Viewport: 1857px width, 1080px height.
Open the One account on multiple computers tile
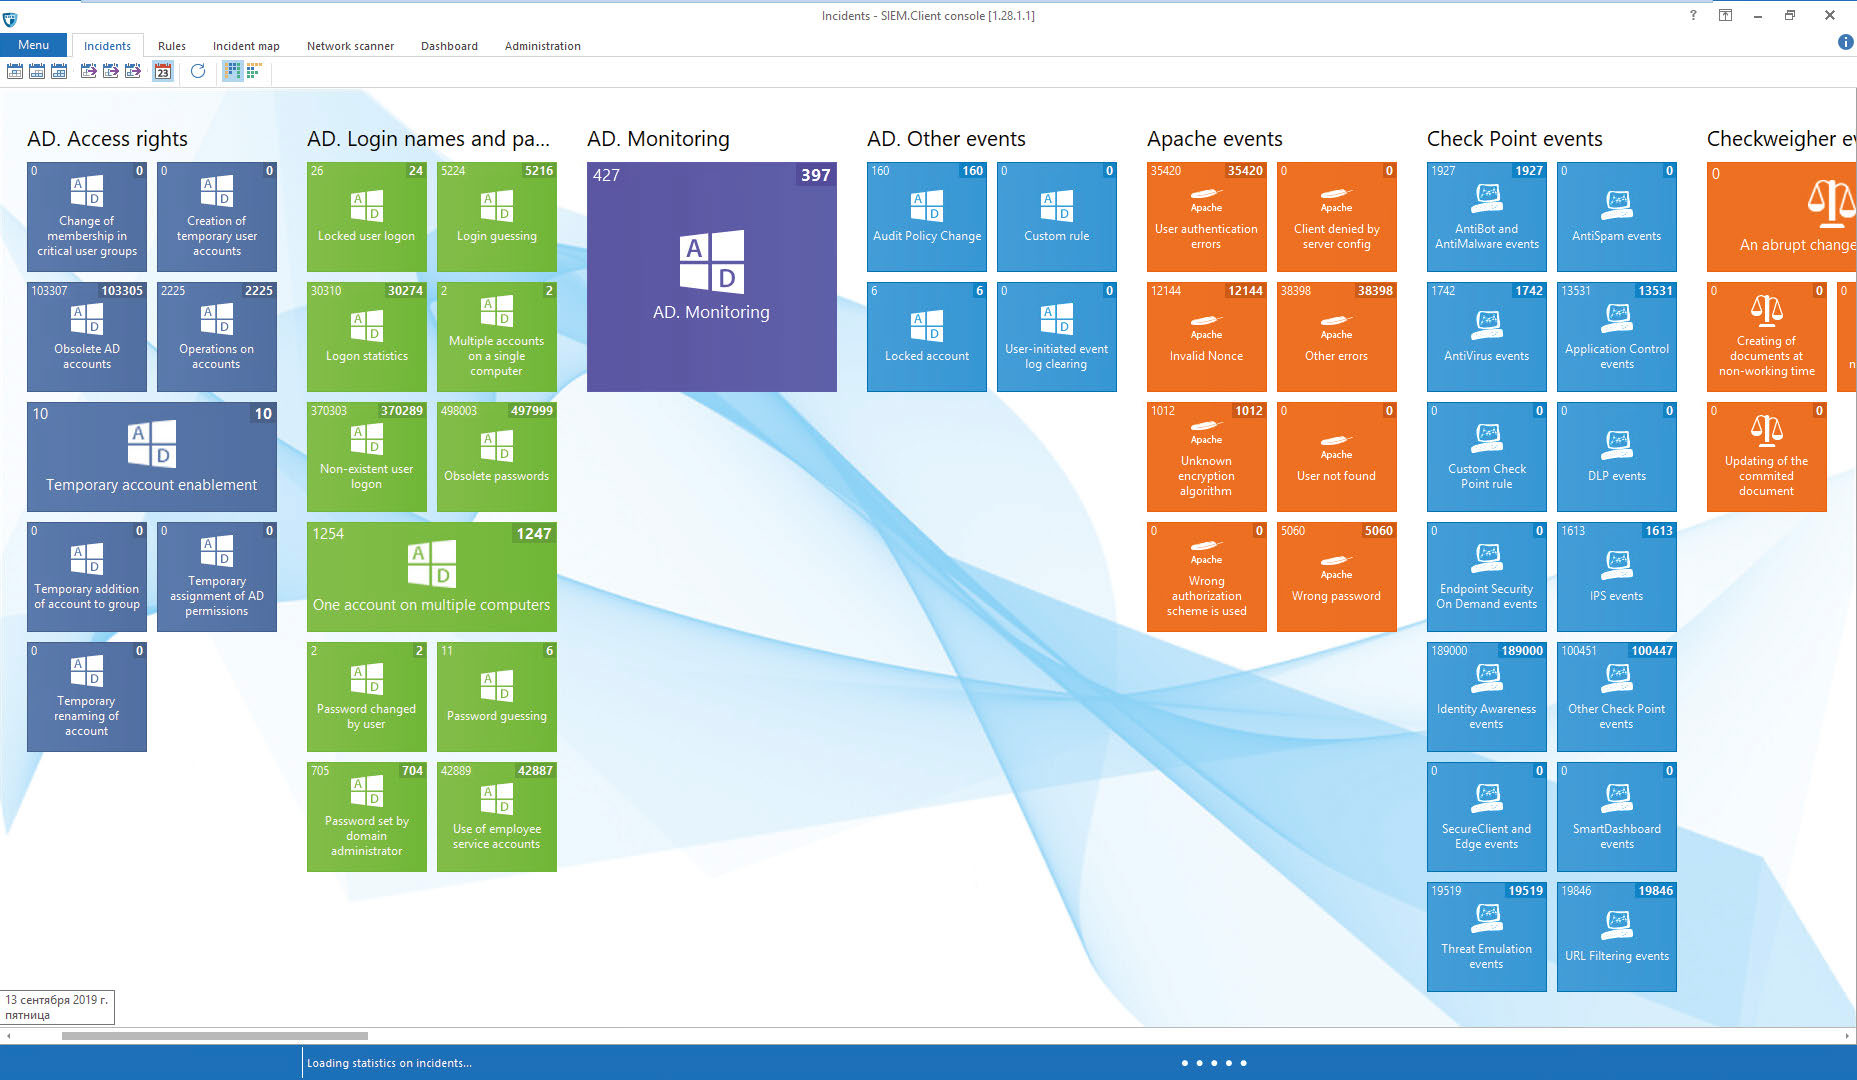pos(432,577)
